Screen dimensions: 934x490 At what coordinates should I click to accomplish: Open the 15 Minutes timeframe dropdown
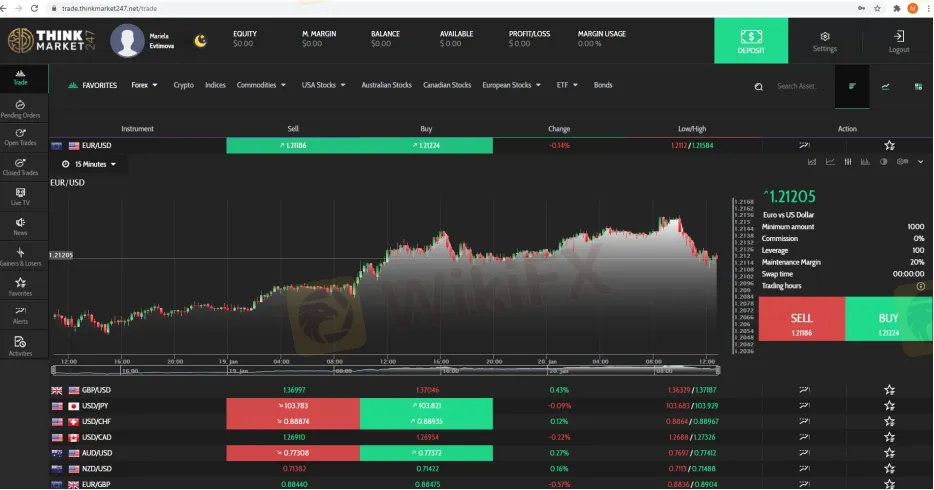(89, 163)
